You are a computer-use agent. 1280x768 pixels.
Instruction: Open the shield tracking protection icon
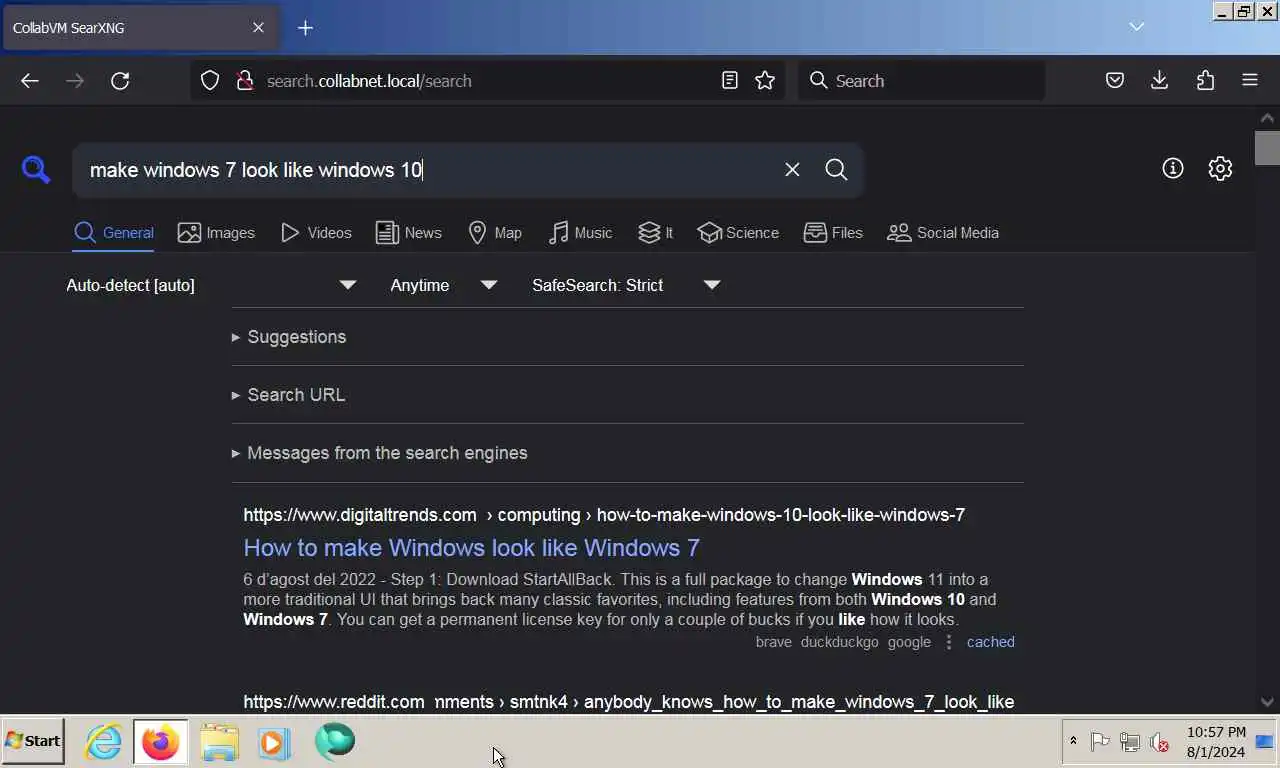[x=210, y=81]
